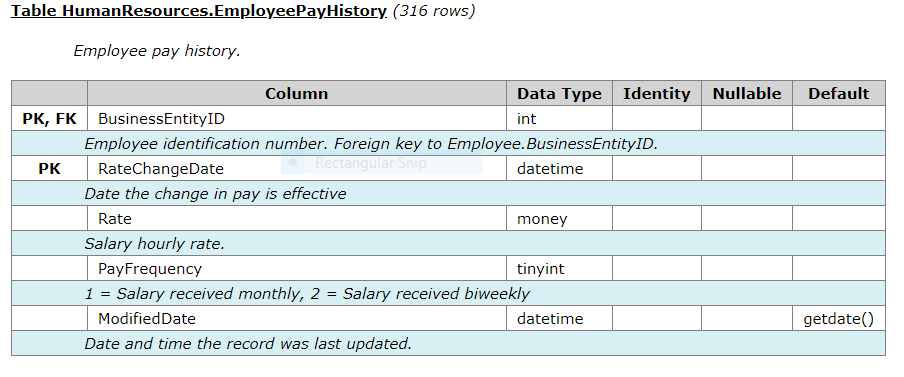
Task: Click the 'Identity' header cell
Action: pyautogui.click(x=657, y=93)
